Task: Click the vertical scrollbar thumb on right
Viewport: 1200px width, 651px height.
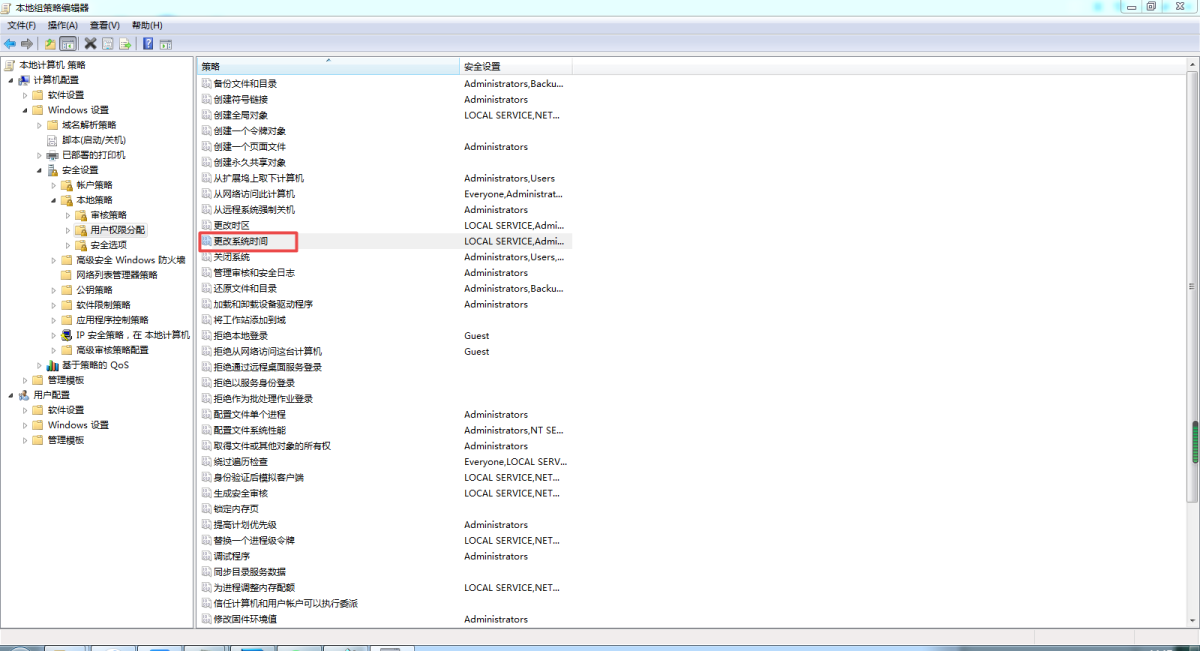Action: 1193,442
